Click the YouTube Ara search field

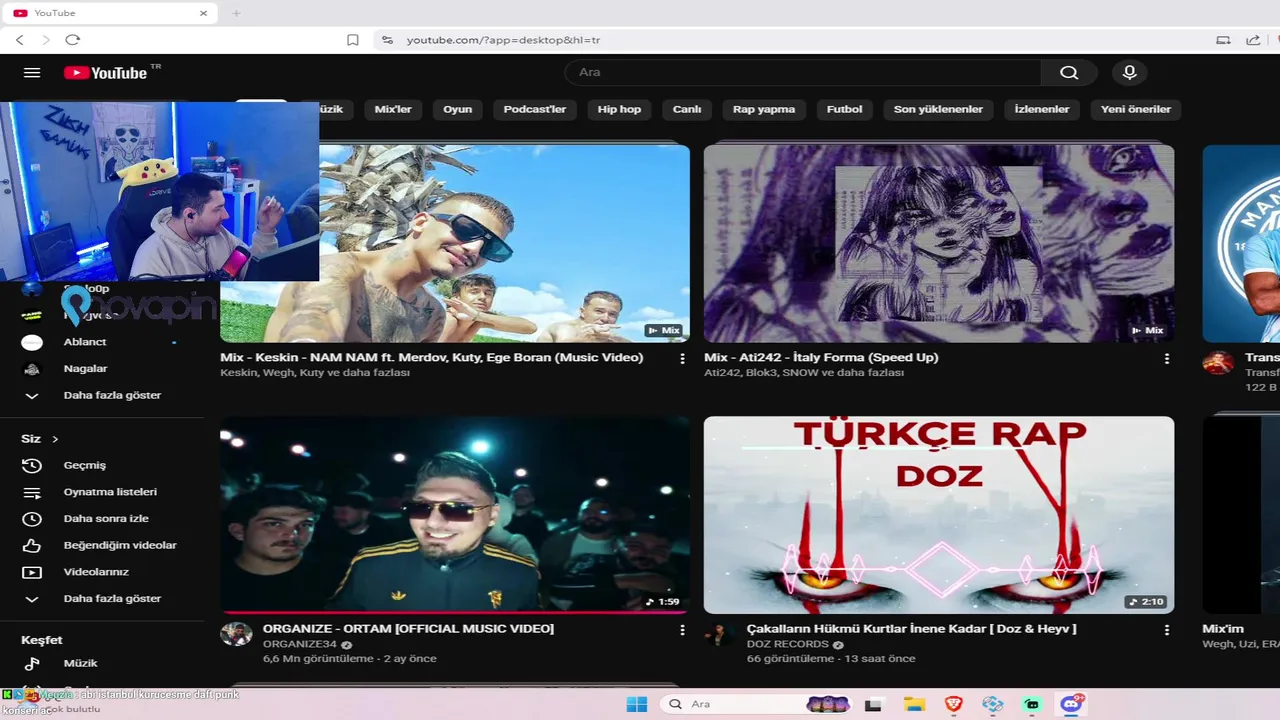803,72
